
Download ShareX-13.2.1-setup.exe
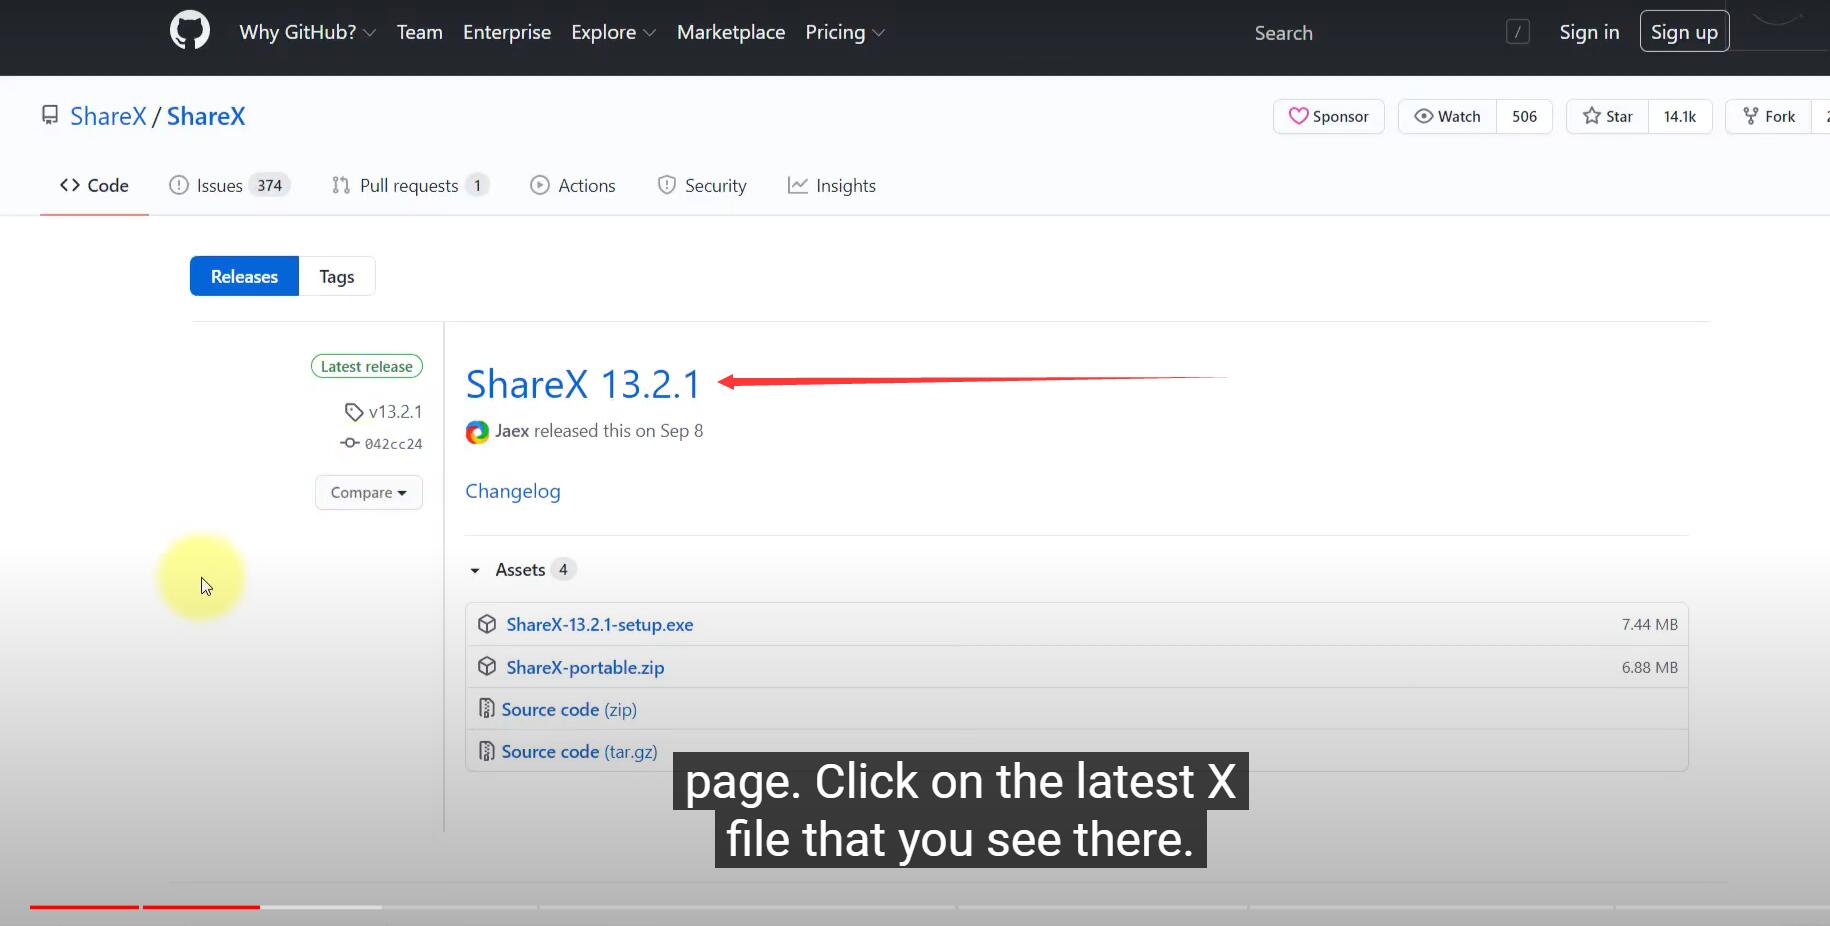pyautogui.click(x=600, y=624)
